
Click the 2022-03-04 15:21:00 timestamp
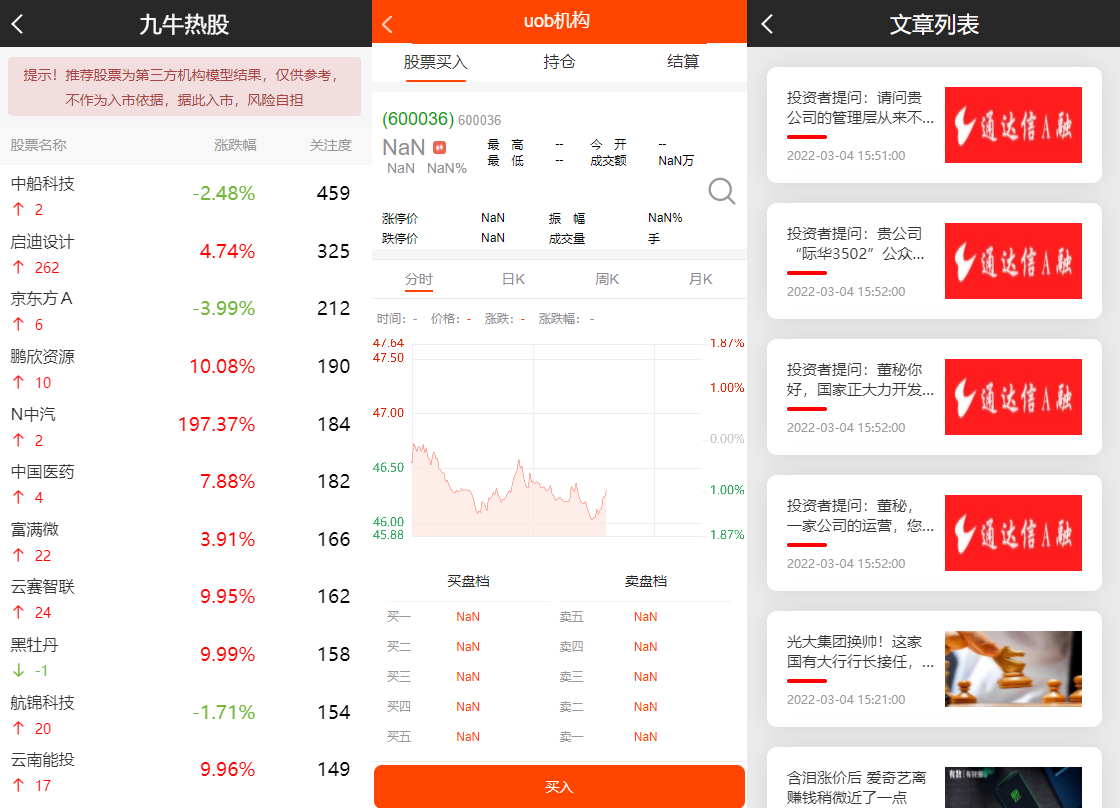[x=846, y=699]
